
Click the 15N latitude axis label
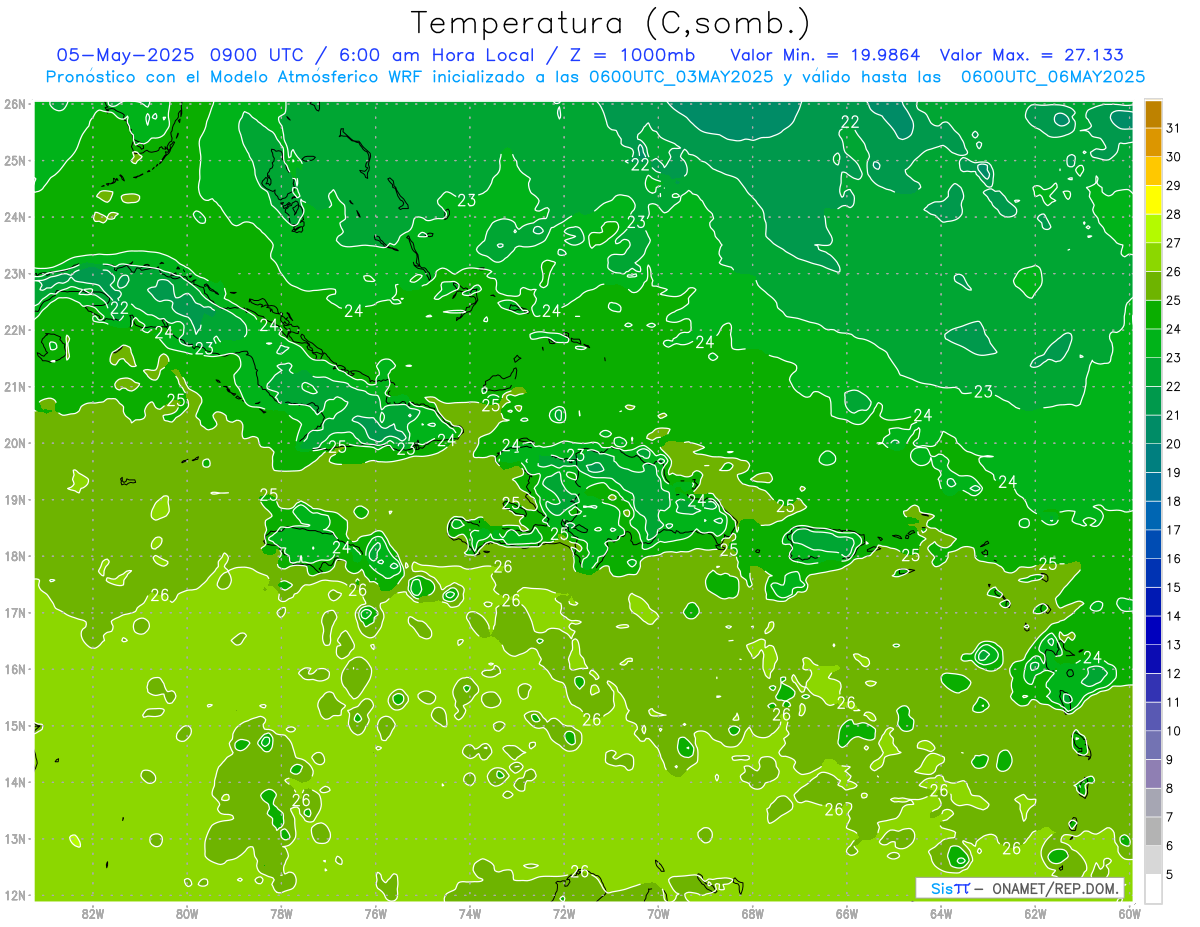pyautogui.click(x=15, y=726)
